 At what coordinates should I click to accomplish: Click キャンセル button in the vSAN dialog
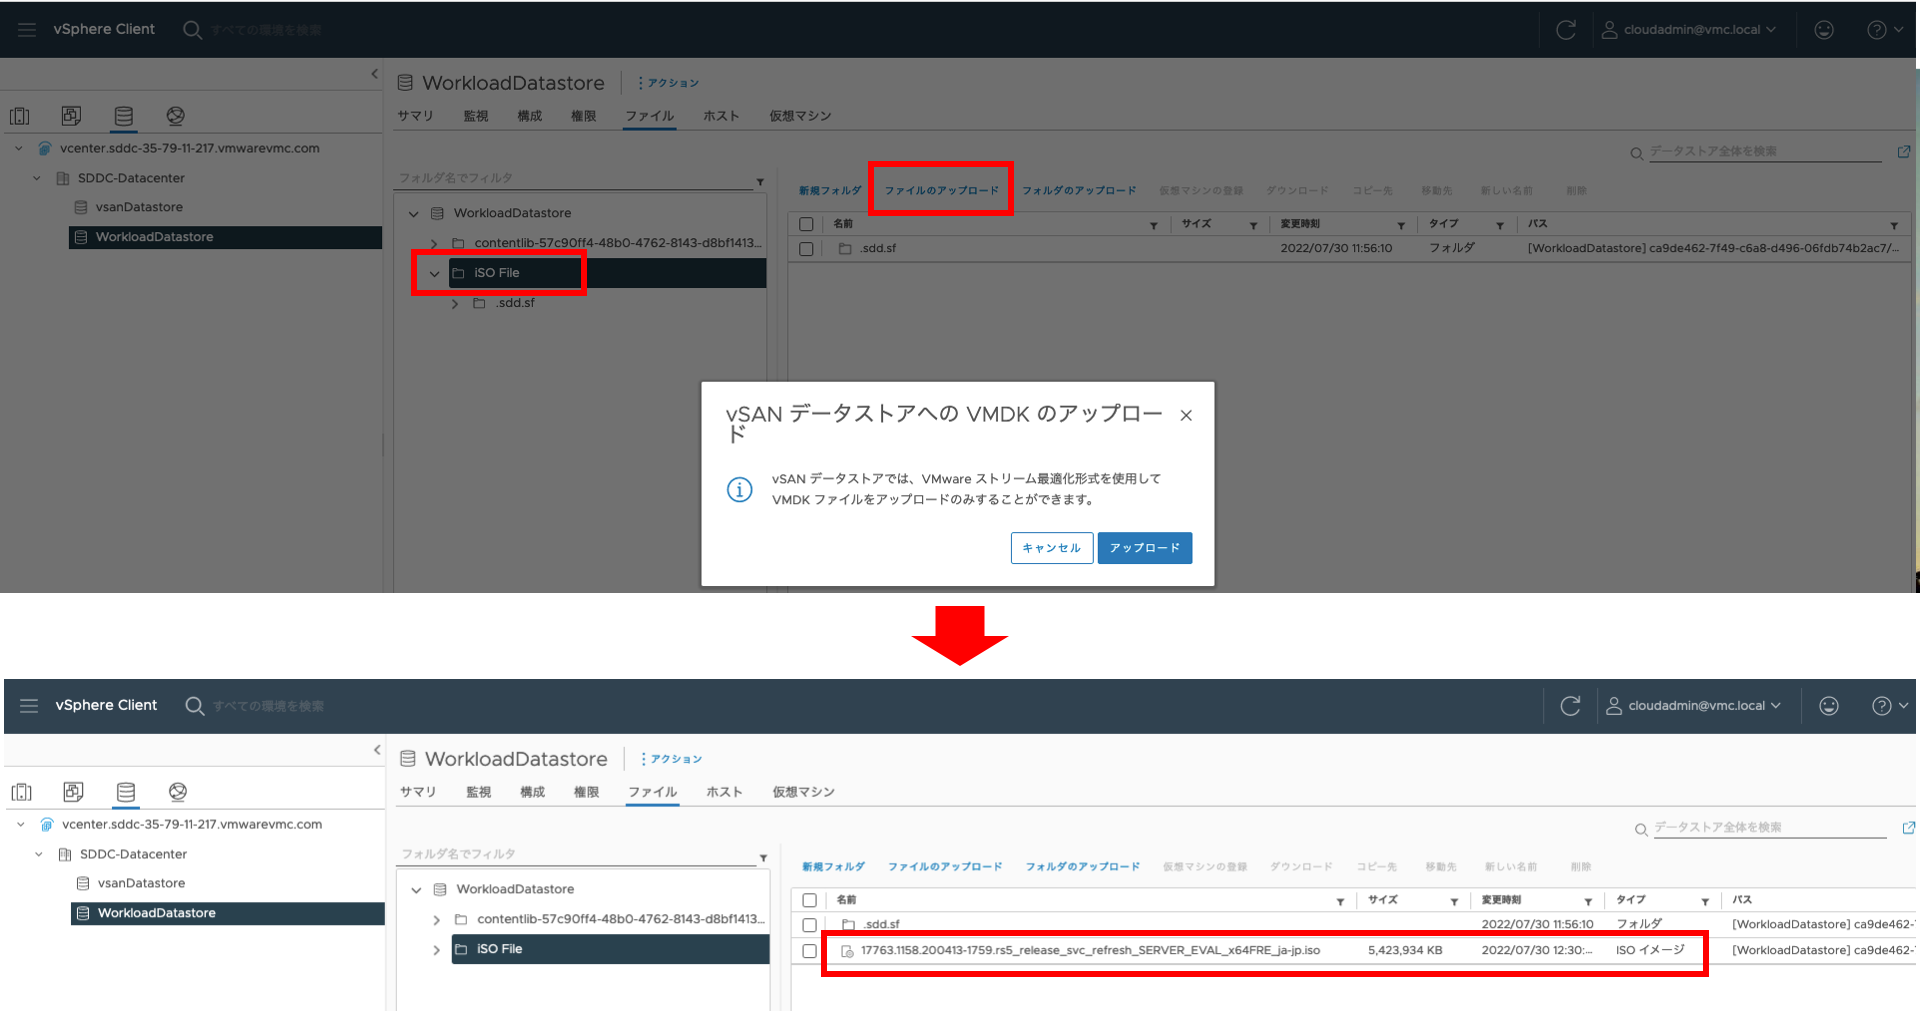[1052, 548]
